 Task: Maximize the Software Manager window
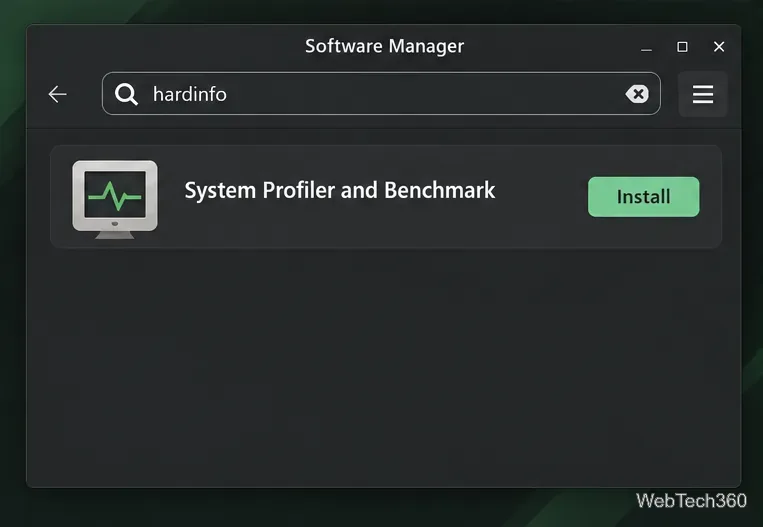pyautogui.click(x=682, y=47)
